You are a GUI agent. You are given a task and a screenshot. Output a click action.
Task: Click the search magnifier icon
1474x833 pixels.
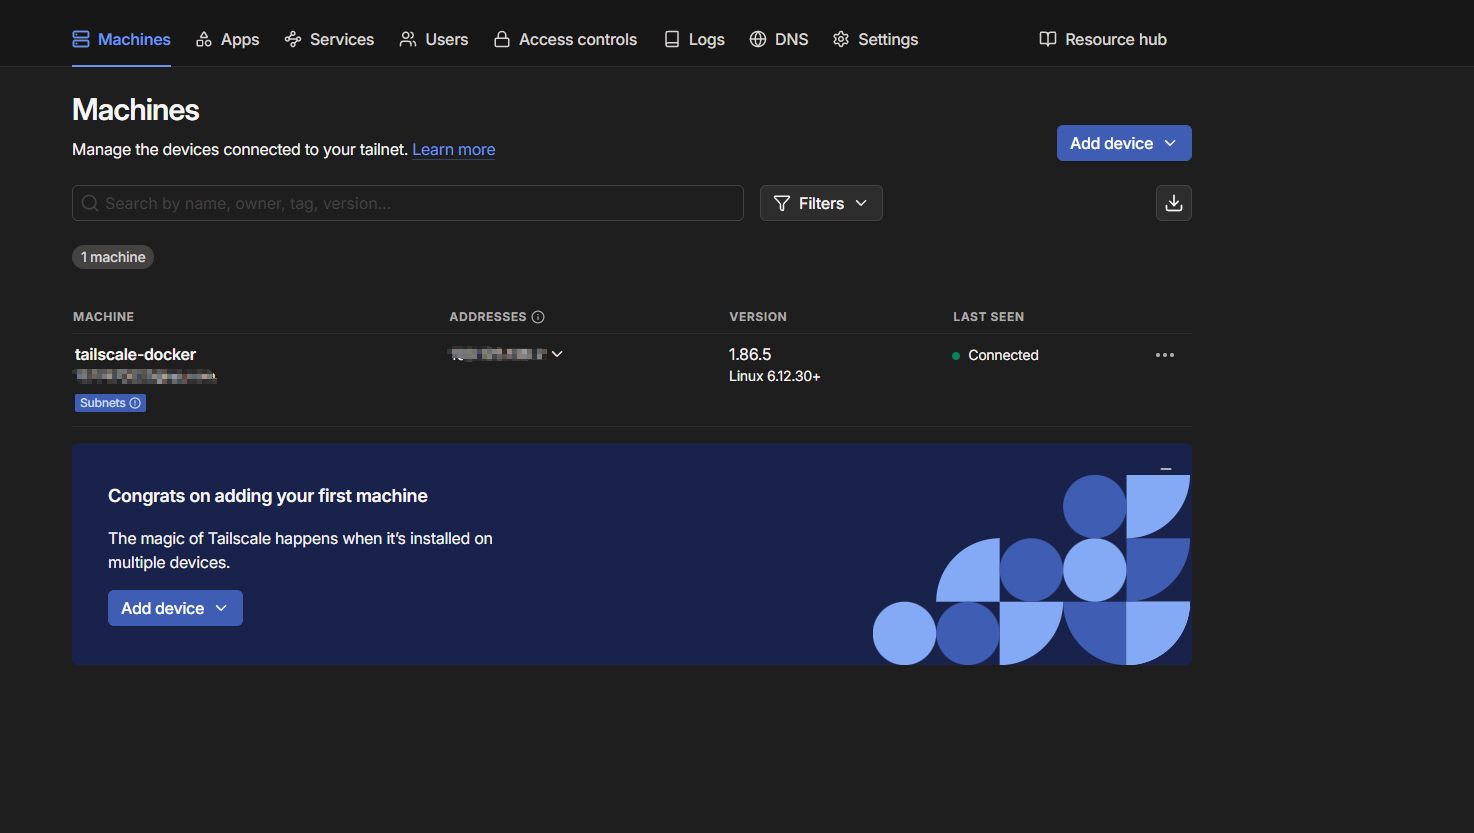(x=90, y=203)
